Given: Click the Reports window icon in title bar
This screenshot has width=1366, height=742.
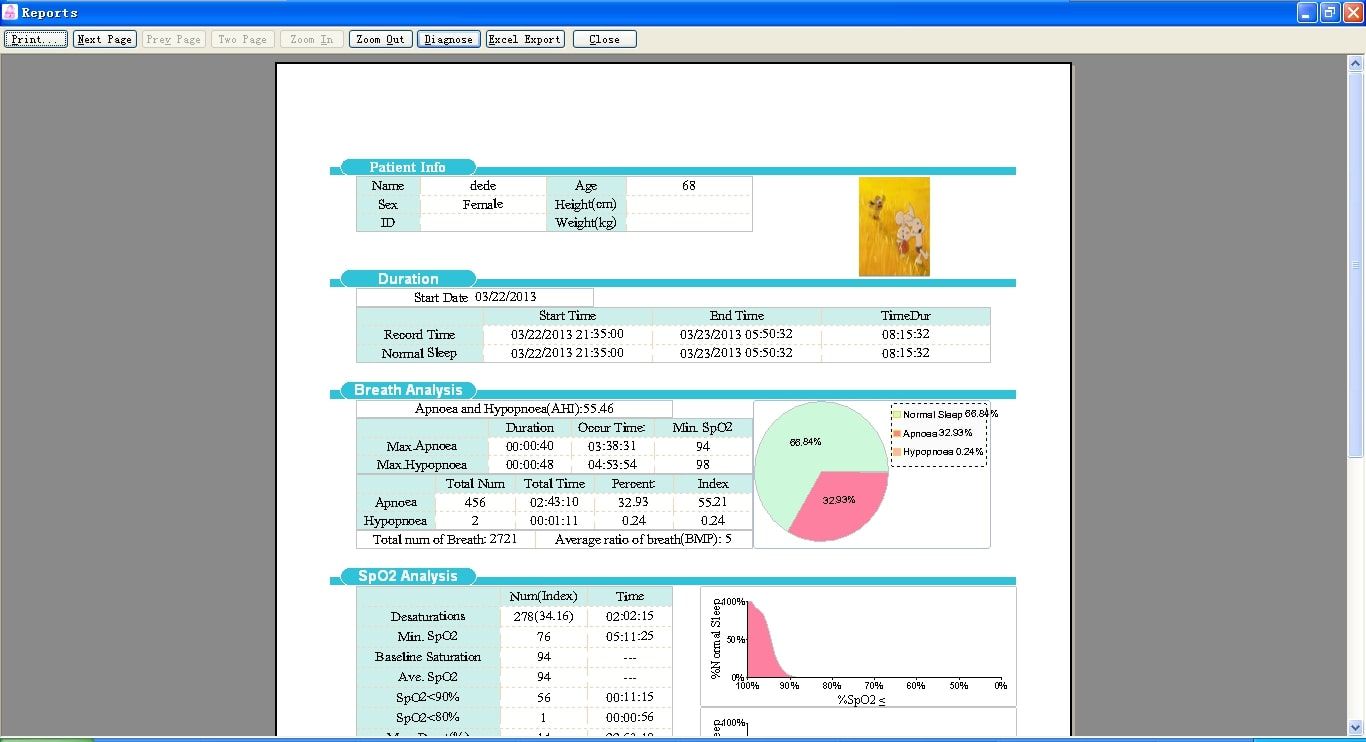Looking at the screenshot, I should (x=10, y=13).
